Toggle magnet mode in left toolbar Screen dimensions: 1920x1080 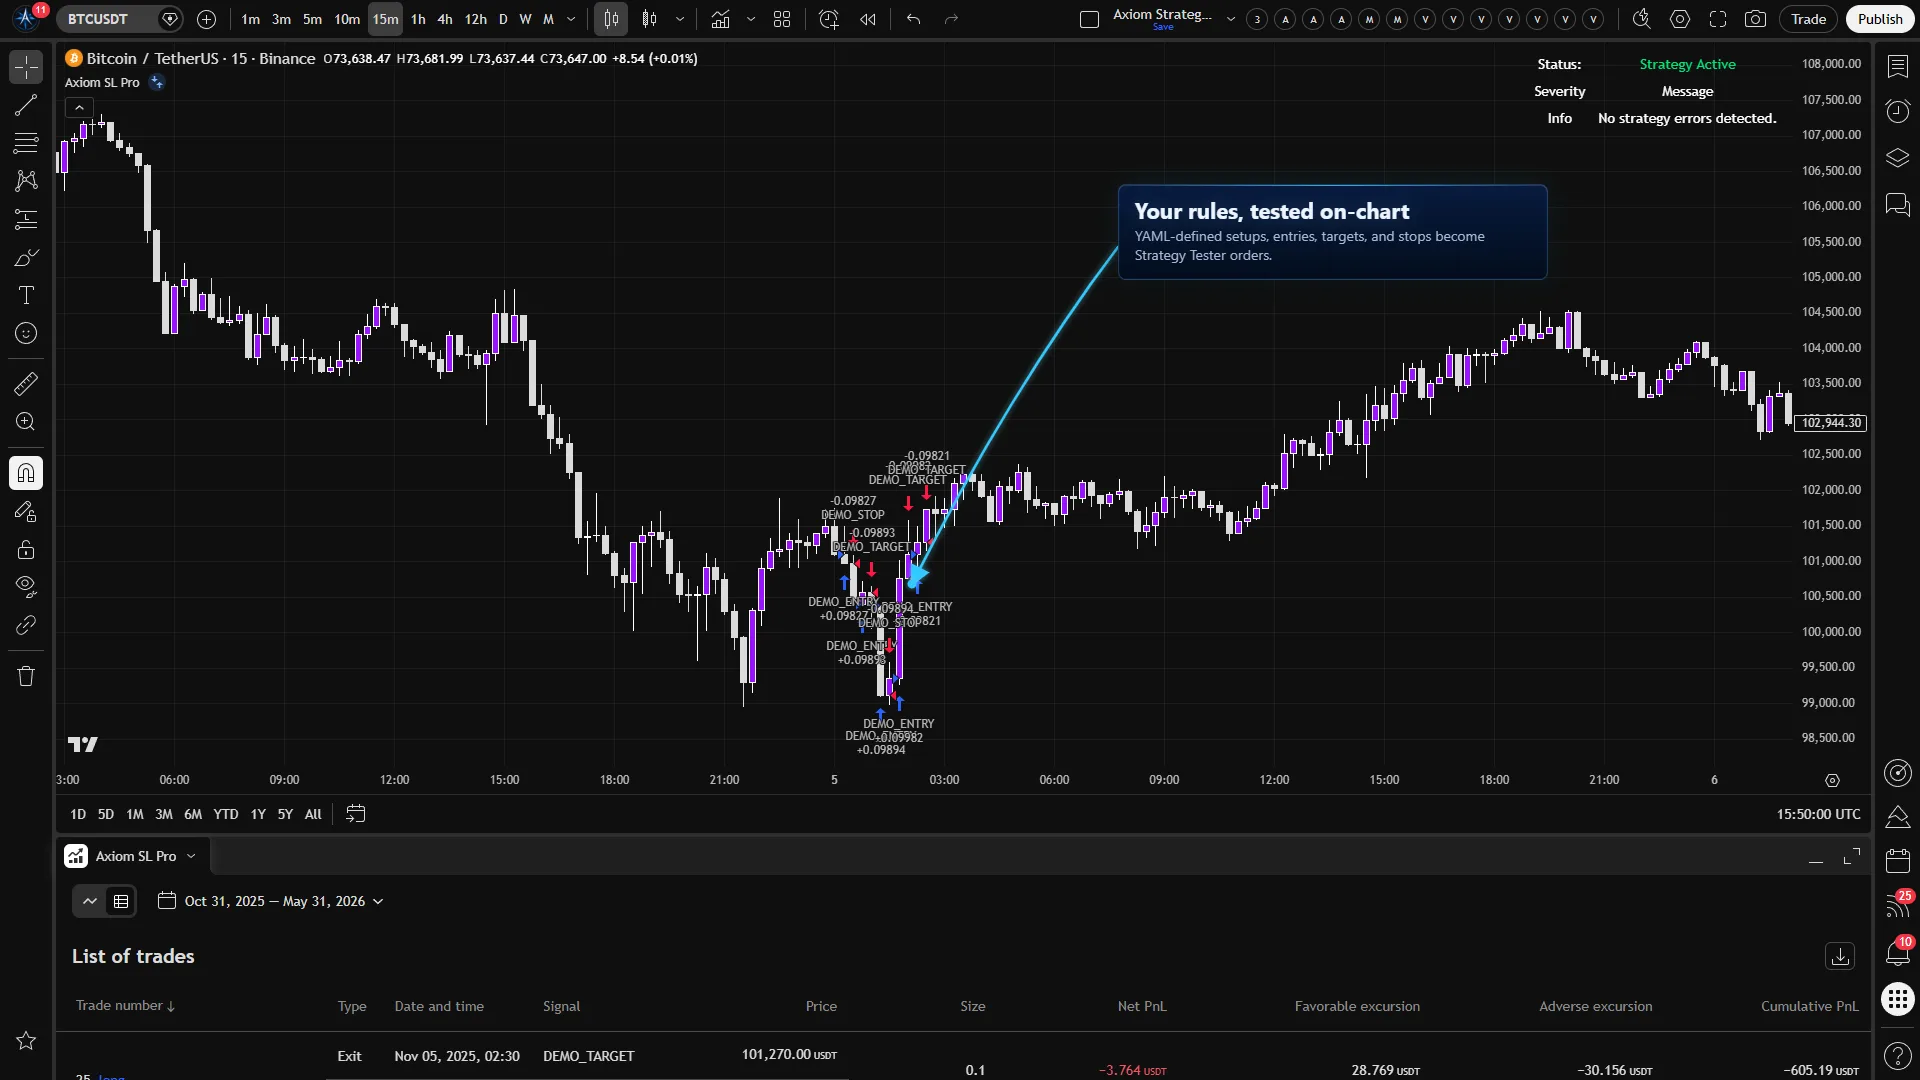(26, 473)
